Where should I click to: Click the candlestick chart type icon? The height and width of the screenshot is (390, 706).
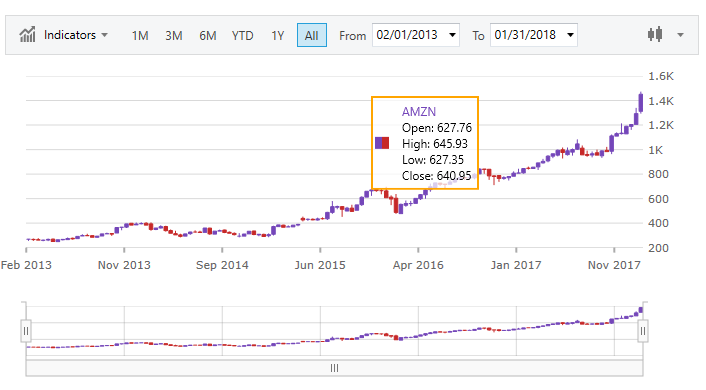pos(655,35)
